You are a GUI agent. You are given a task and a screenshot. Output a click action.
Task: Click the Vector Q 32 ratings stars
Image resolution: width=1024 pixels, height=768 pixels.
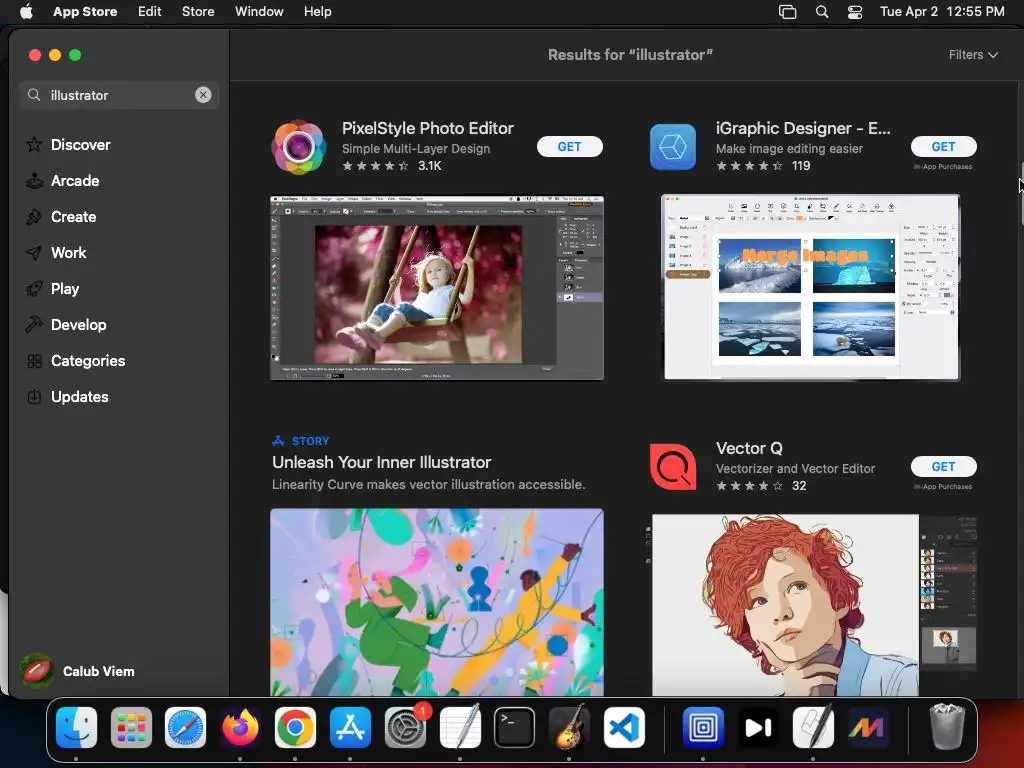pos(761,486)
